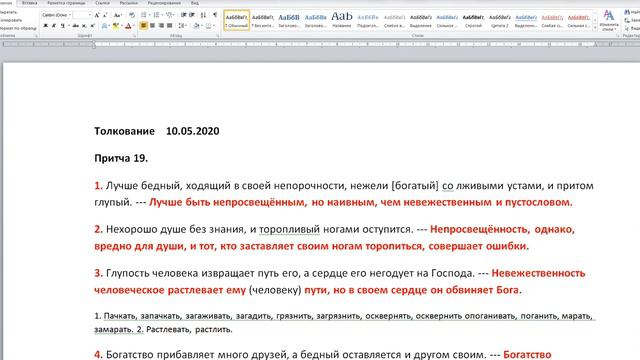This screenshot has height=360, width=640.
Task: Open the Разметка страницы tab
Action: pos(66,3)
